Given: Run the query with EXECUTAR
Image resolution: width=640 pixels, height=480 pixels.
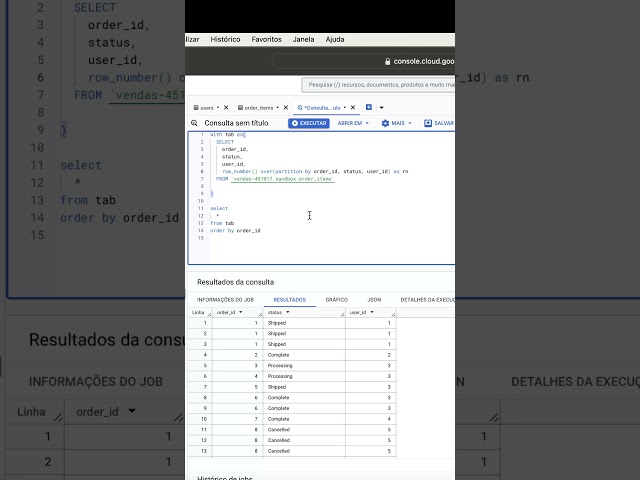Looking at the screenshot, I should (309, 123).
